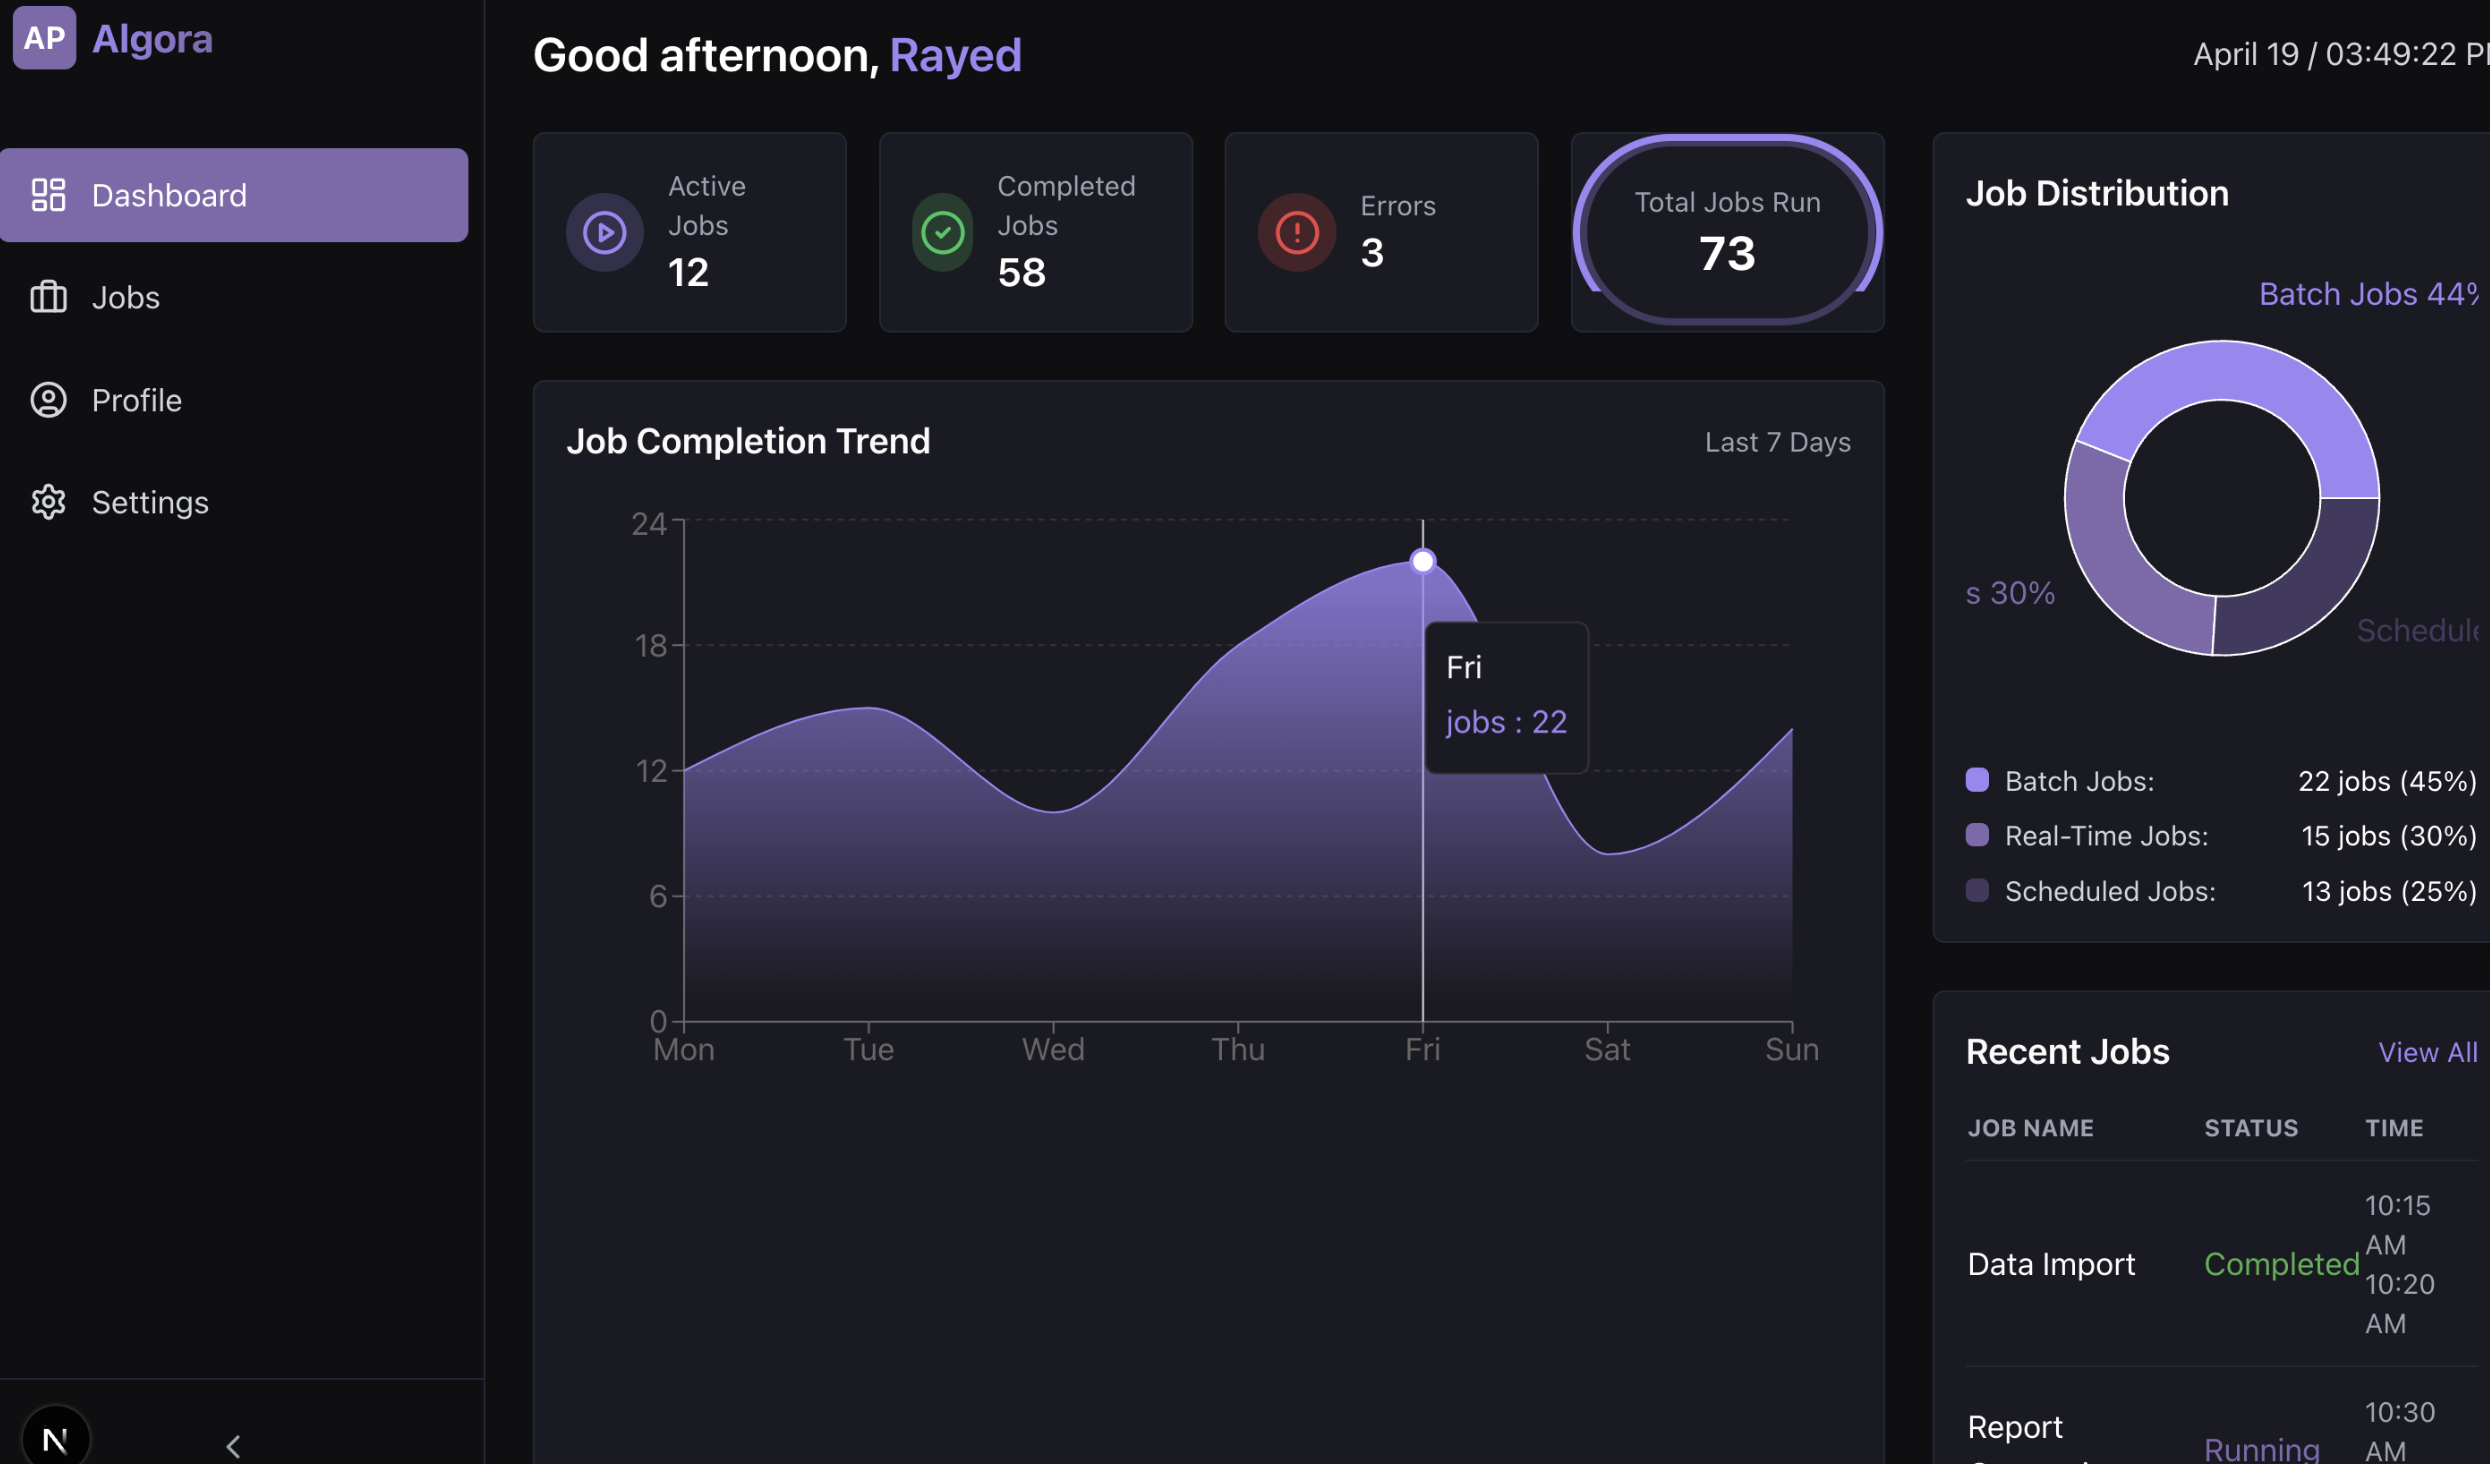Open the Jobs menu item
This screenshot has width=2490, height=1464.
click(x=126, y=297)
